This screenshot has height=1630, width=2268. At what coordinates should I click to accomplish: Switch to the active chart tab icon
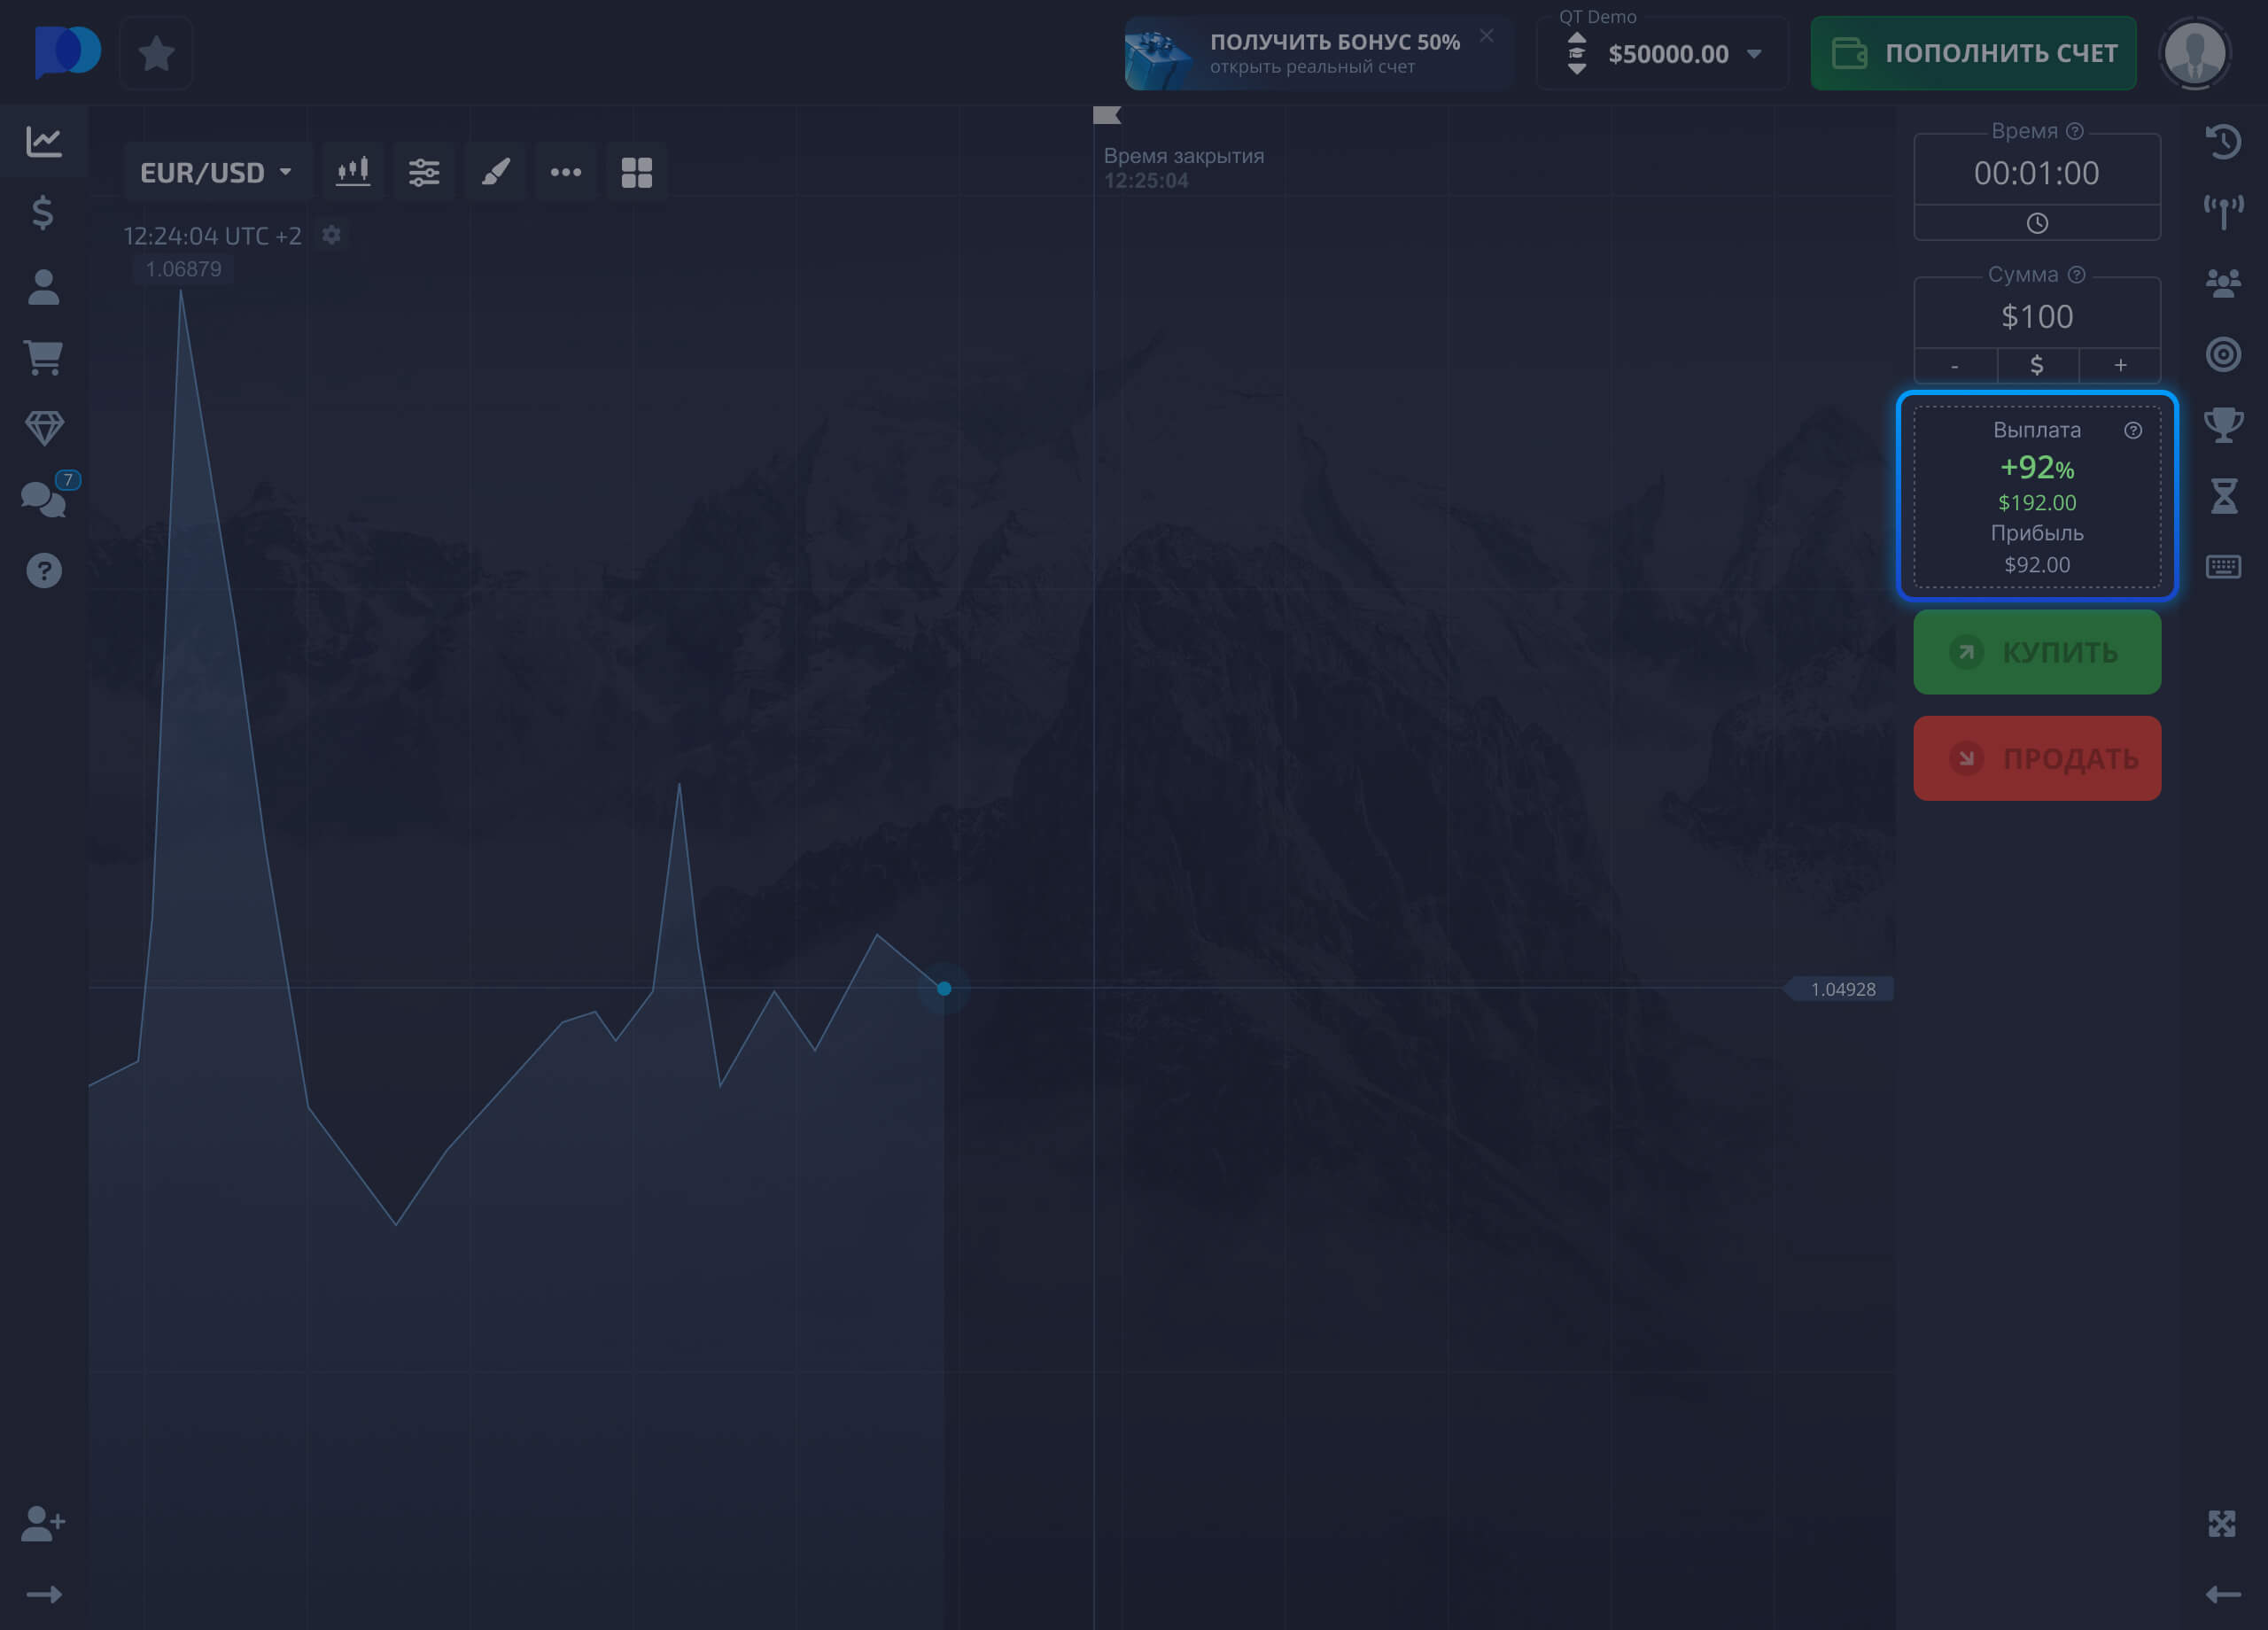coord(43,141)
